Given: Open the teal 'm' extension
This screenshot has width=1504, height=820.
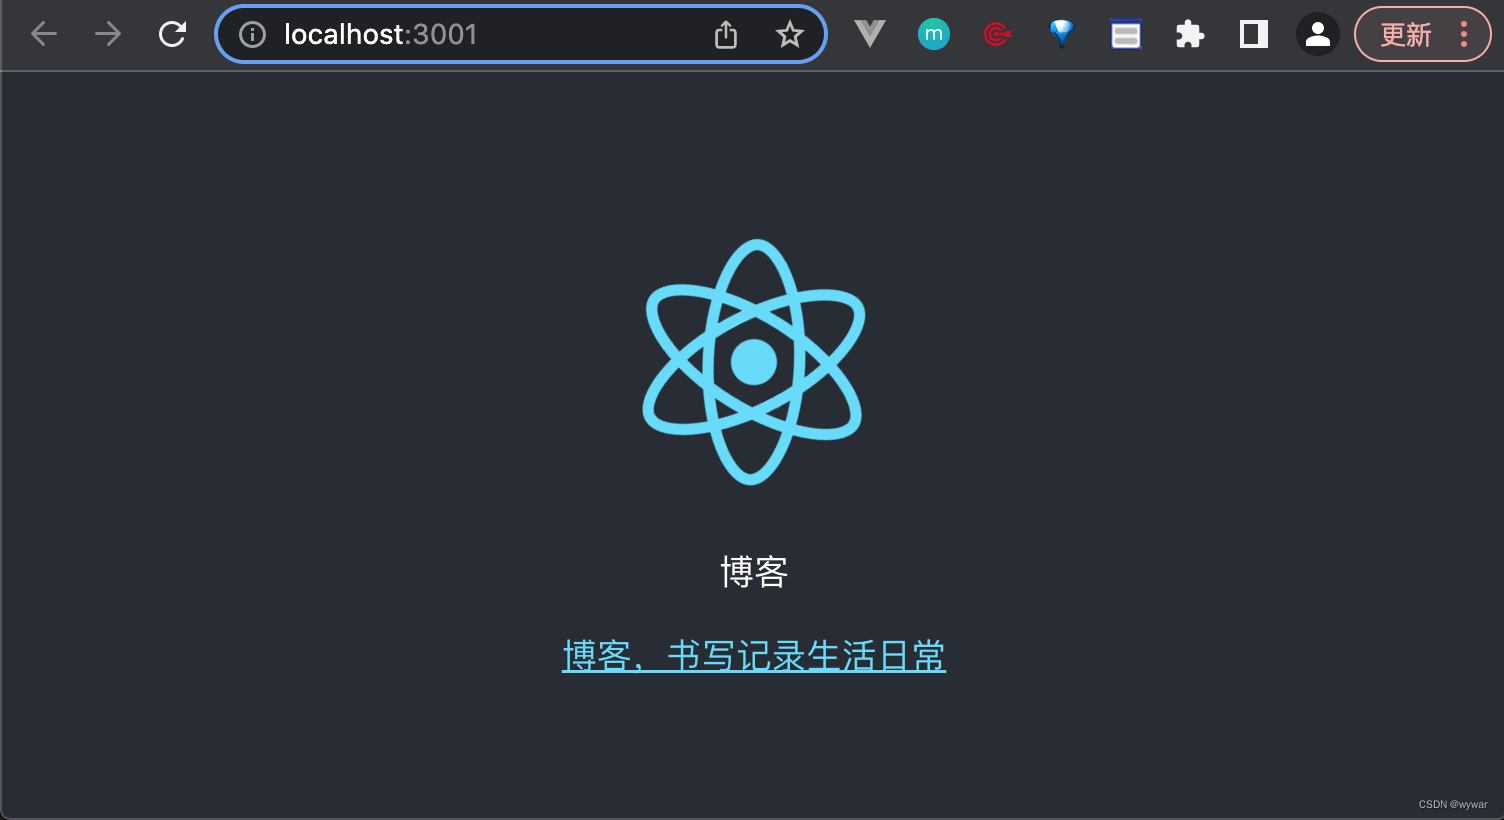Looking at the screenshot, I should [934, 34].
